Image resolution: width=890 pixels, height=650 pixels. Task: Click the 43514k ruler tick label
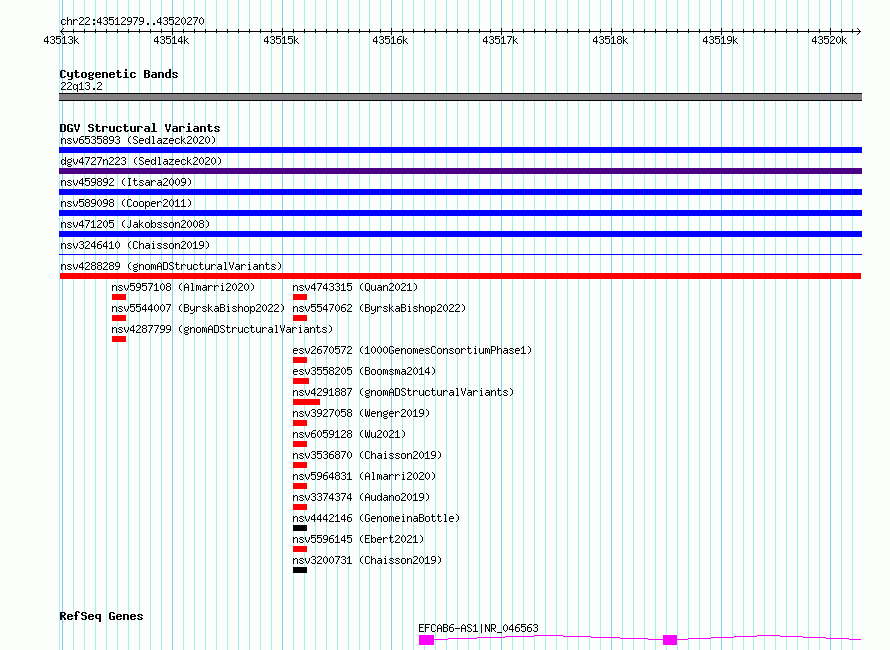coord(171,40)
